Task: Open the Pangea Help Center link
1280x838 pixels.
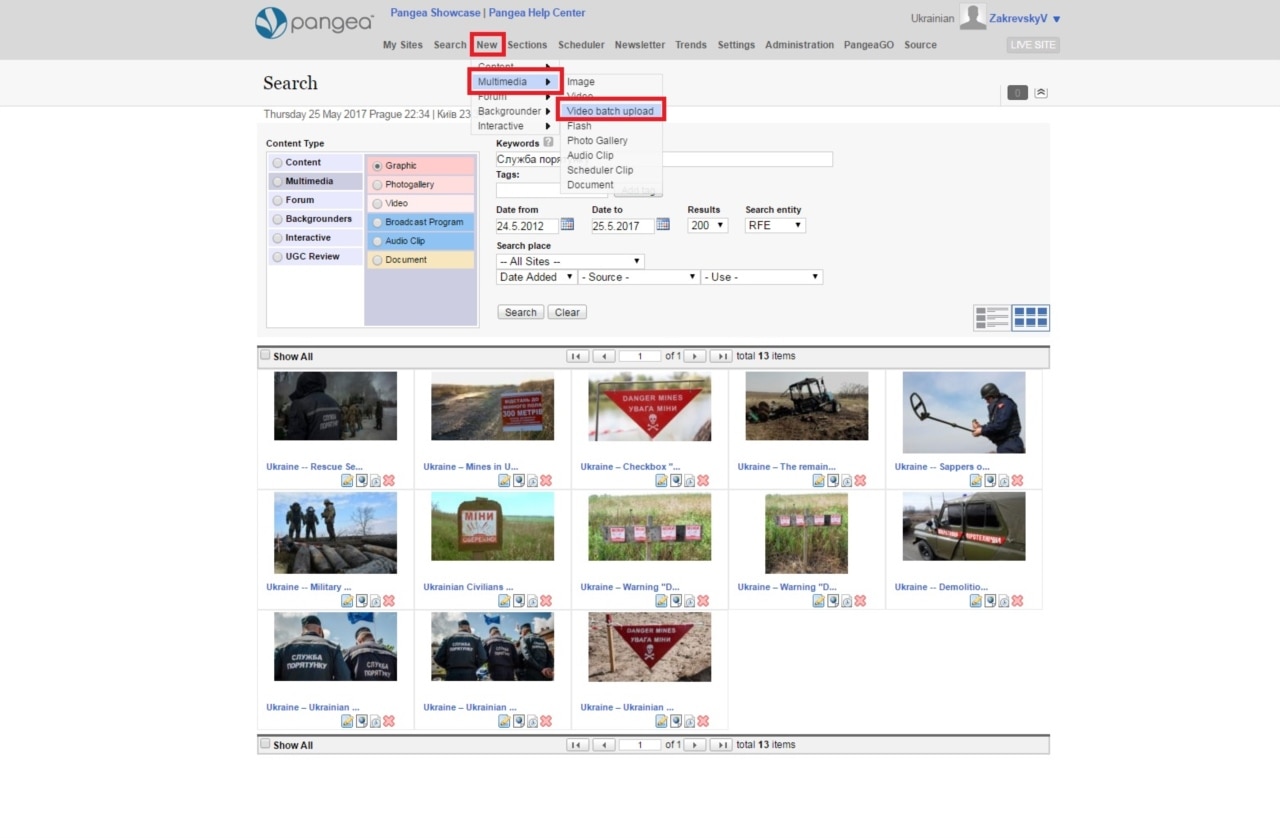Action: tap(537, 13)
